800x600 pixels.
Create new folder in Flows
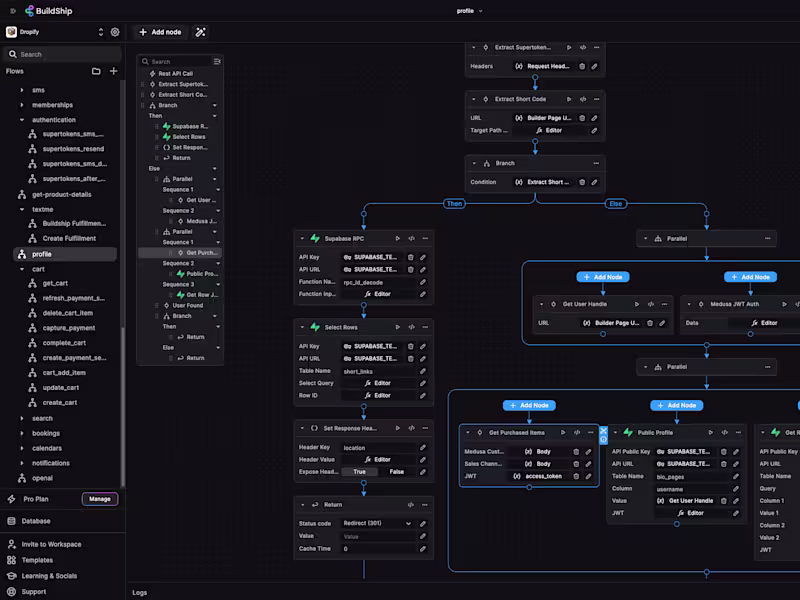pos(96,71)
